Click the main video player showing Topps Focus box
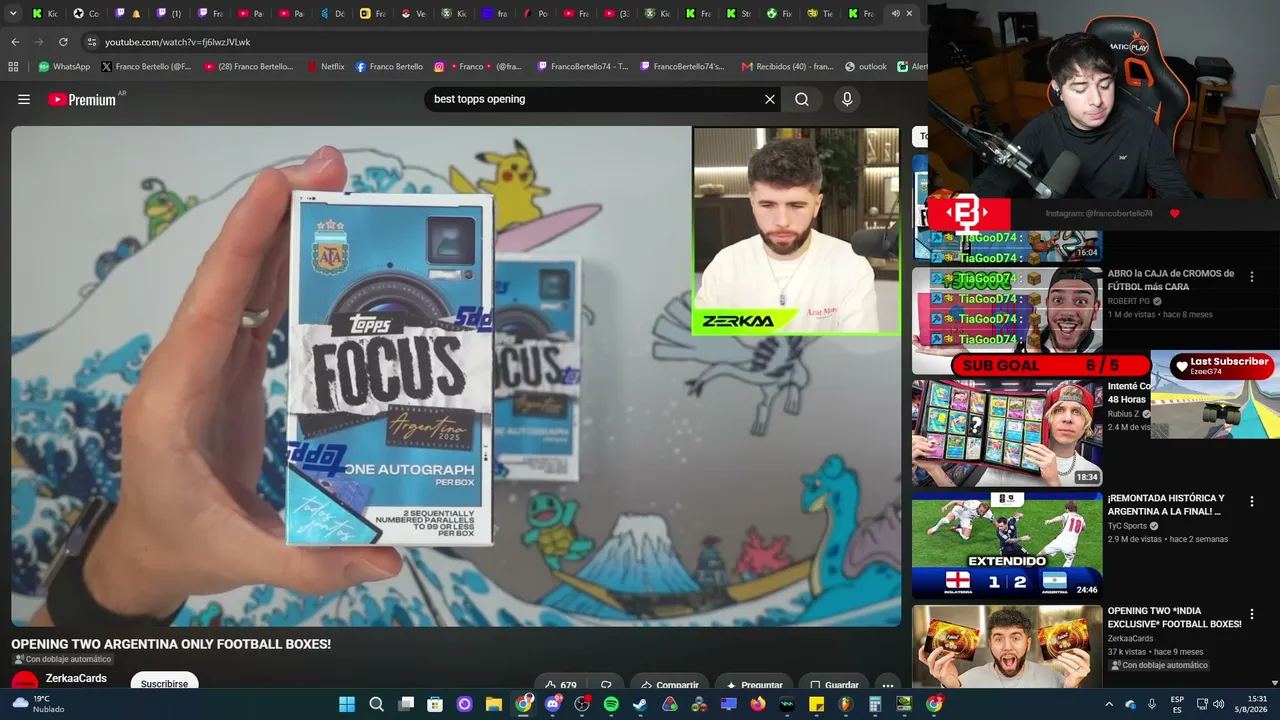Screen dimensions: 1280x720 coord(456,376)
